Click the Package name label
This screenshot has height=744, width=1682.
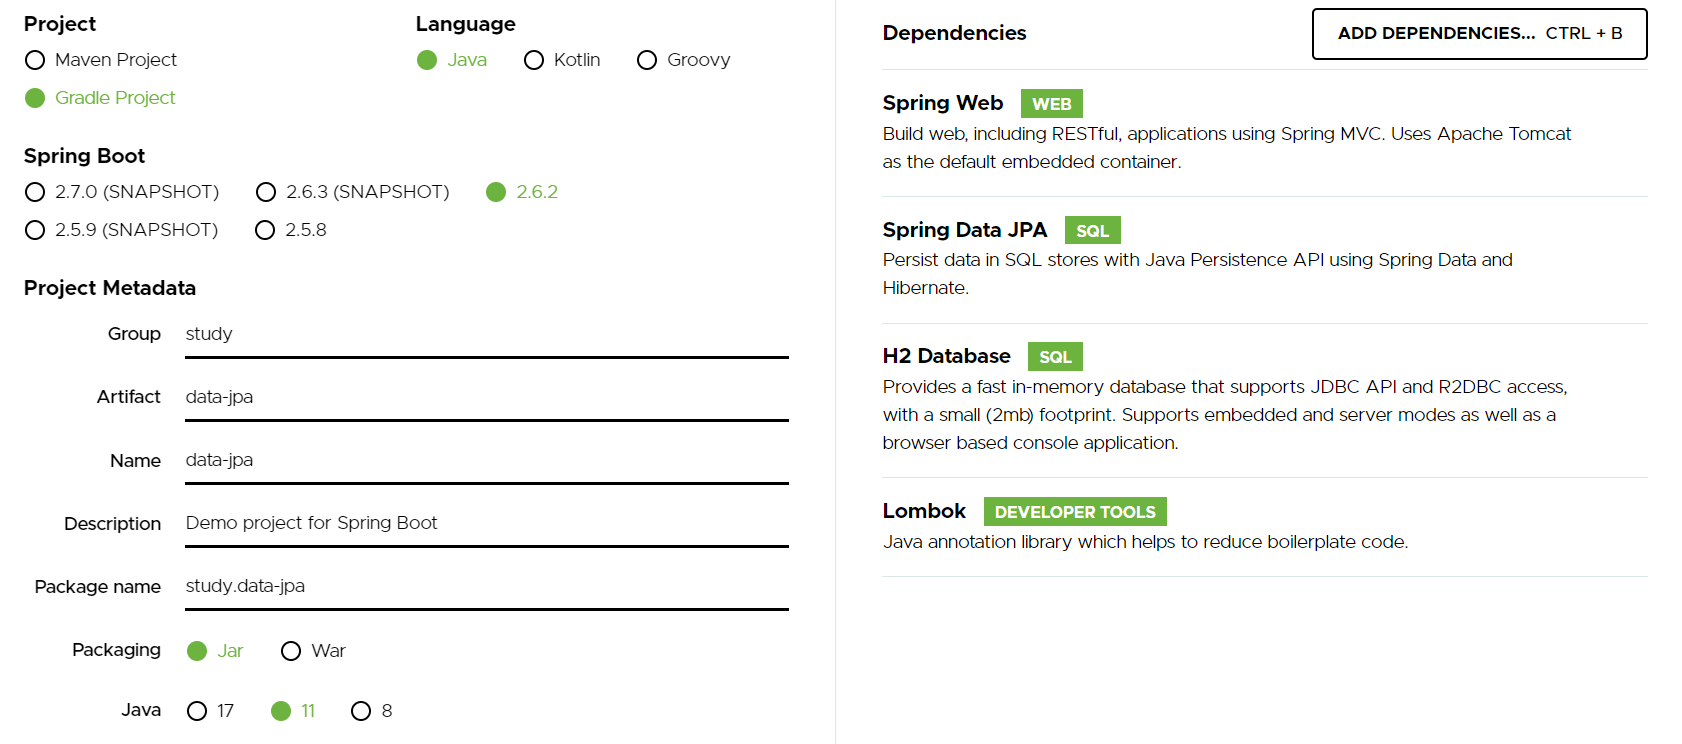pyautogui.click(x=98, y=587)
